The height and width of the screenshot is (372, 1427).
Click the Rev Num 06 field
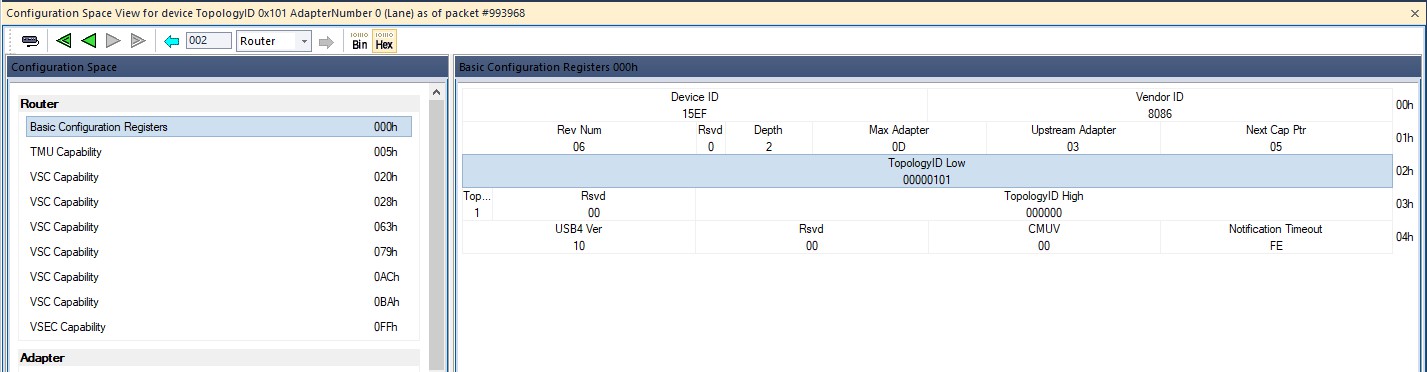click(579, 138)
